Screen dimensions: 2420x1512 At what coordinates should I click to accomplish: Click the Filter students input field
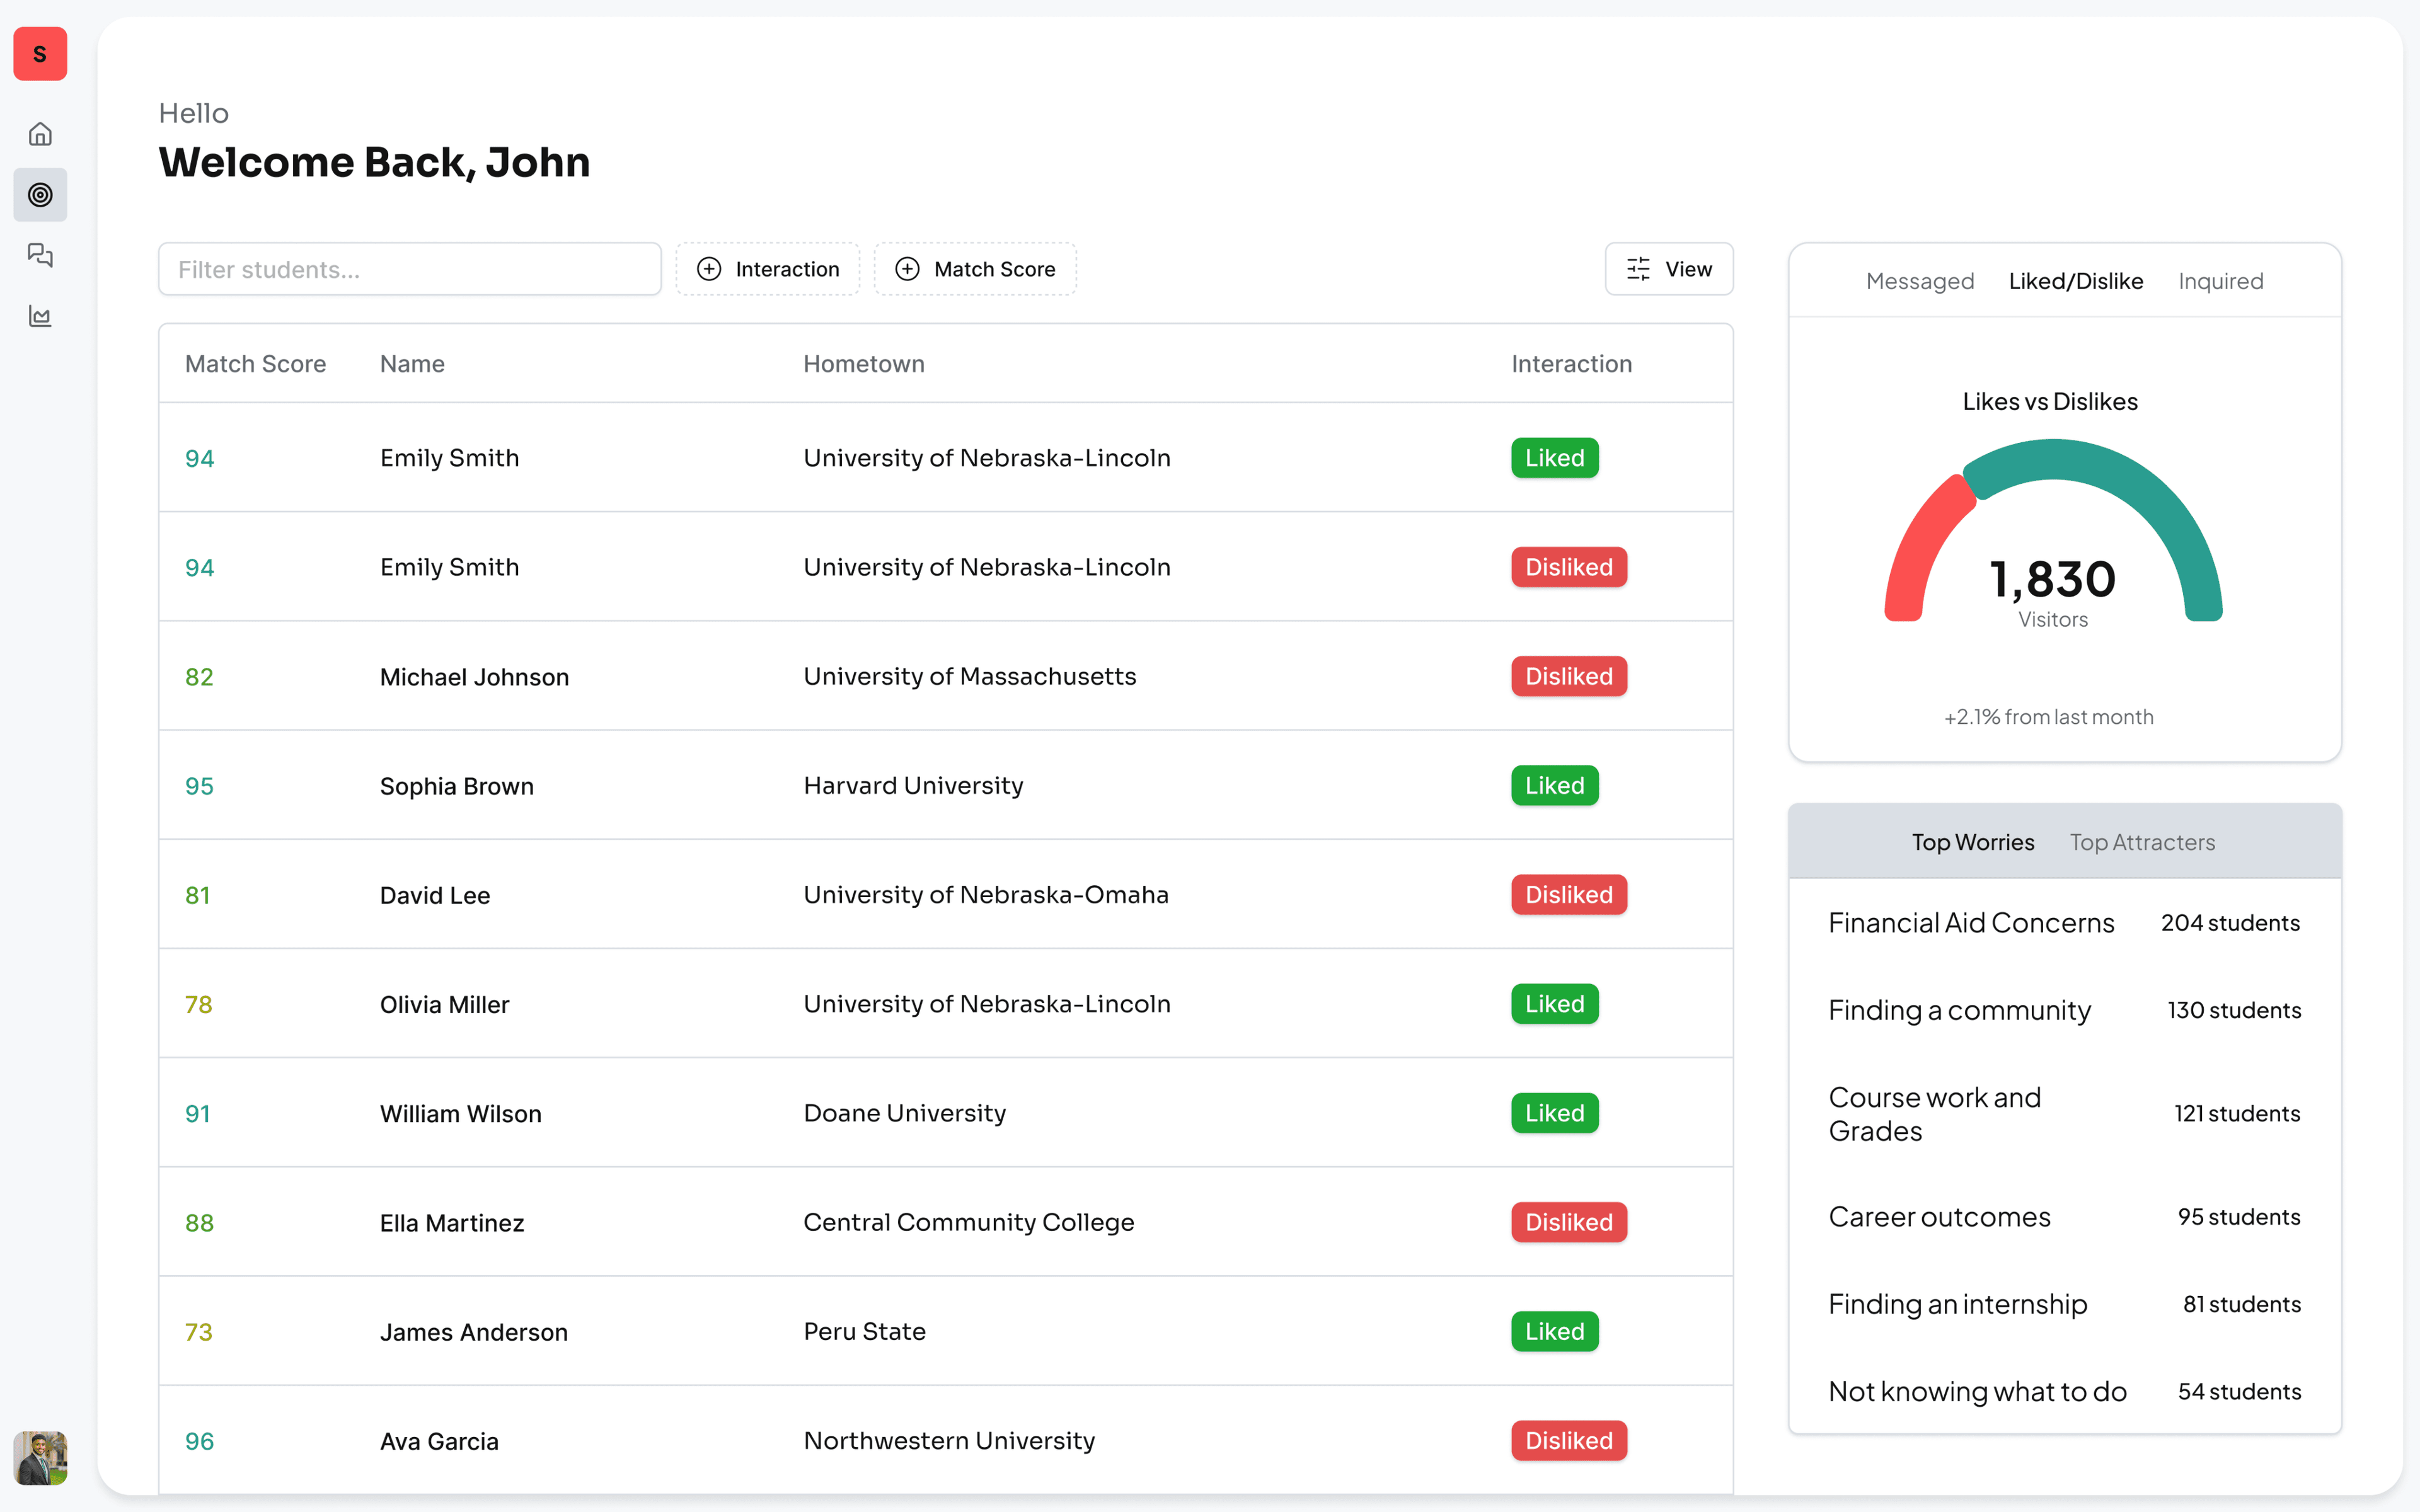click(409, 268)
